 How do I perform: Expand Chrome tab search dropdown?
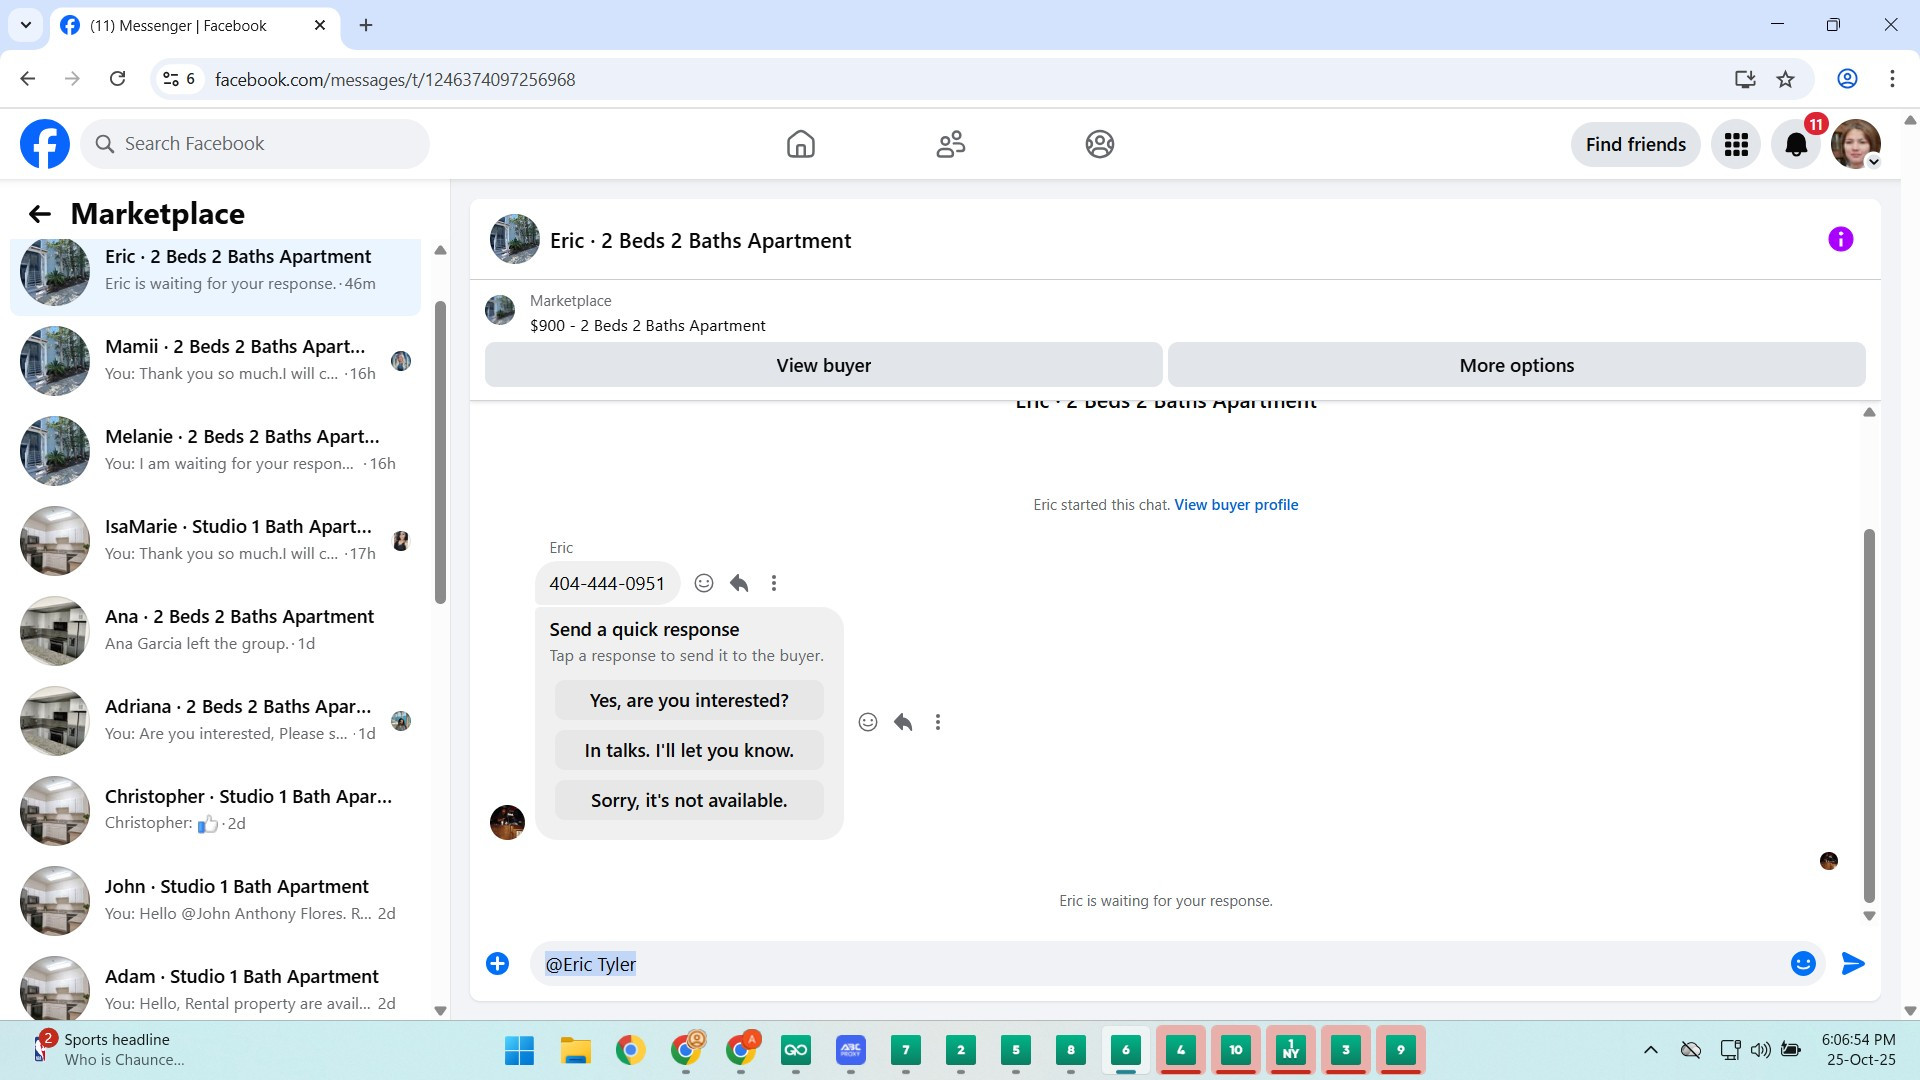click(25, 25)
